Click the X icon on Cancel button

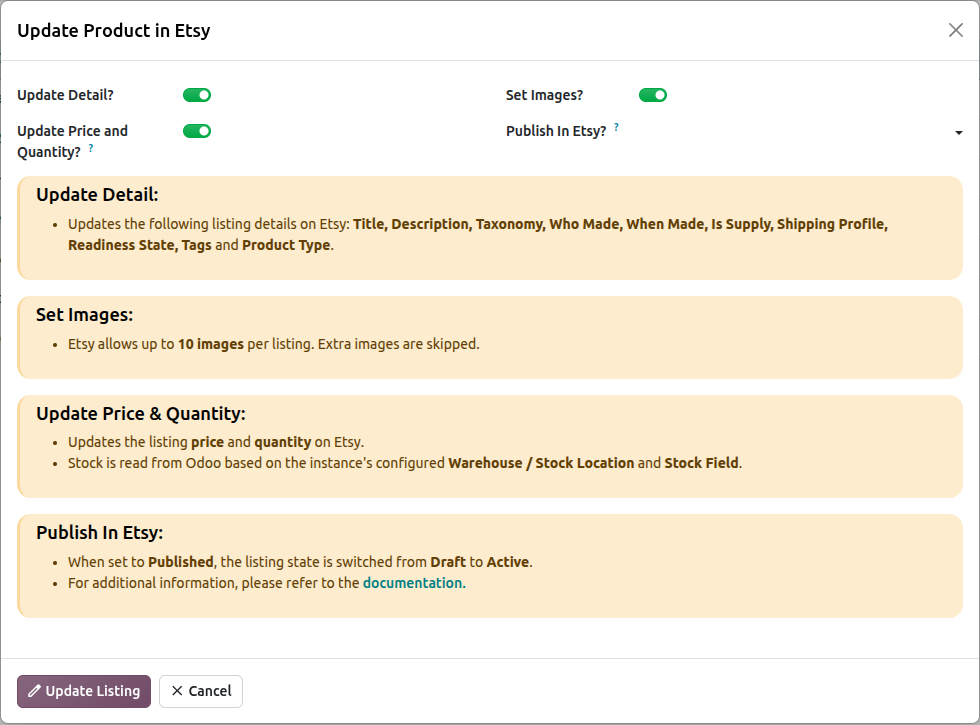tap(177, 691)
